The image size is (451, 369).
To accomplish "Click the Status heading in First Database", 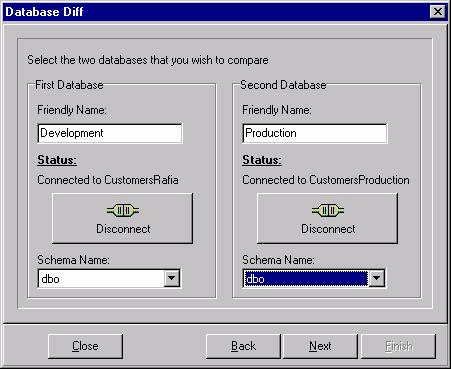I will [57, 160].
